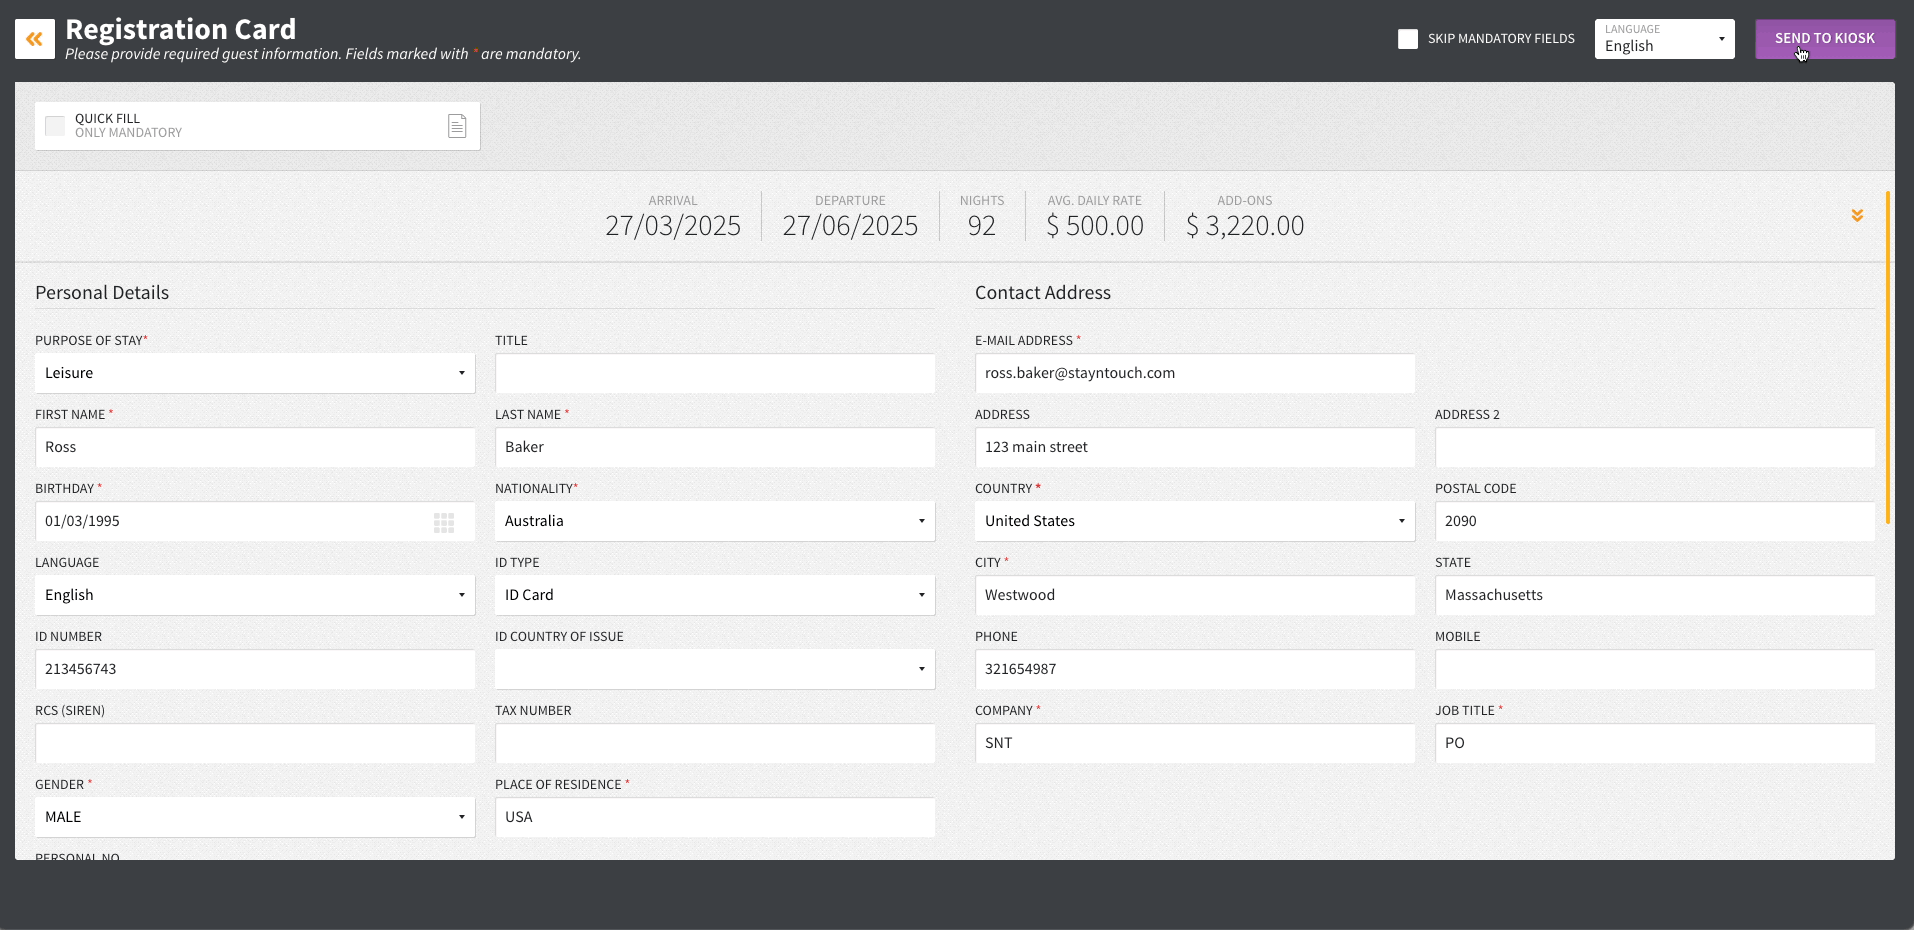Collapse stay summary with orange double-chevron
Viewport: 1914px width, 930px height.
(x=1857, y=215)
